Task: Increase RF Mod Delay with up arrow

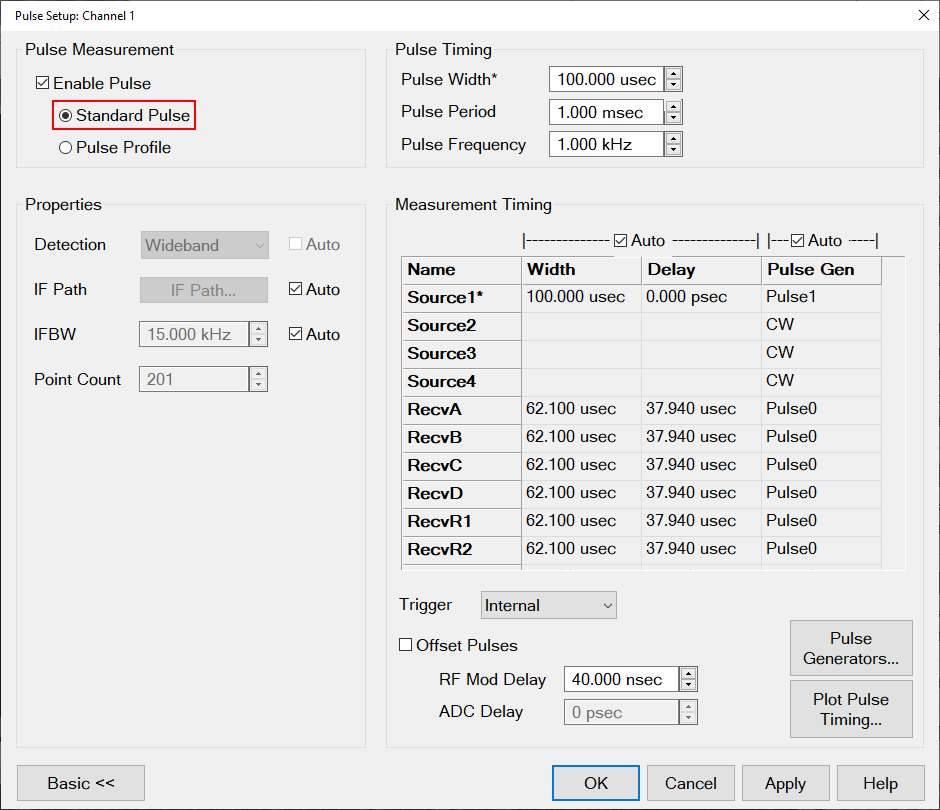Action: [x=688, y=673]
